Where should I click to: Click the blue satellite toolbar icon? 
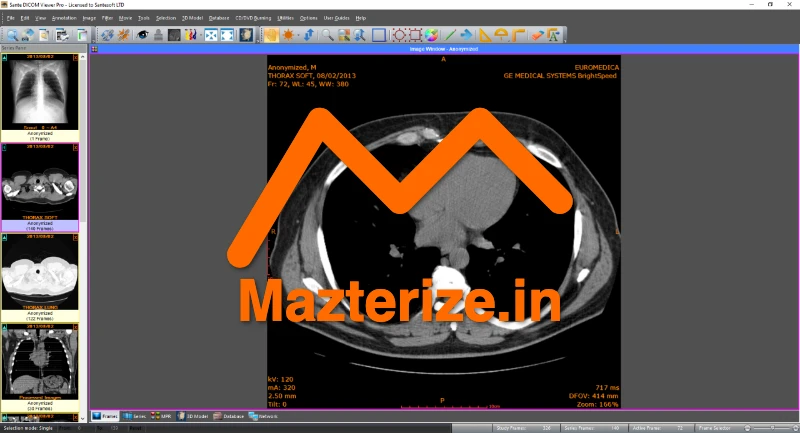click(107, 35)
